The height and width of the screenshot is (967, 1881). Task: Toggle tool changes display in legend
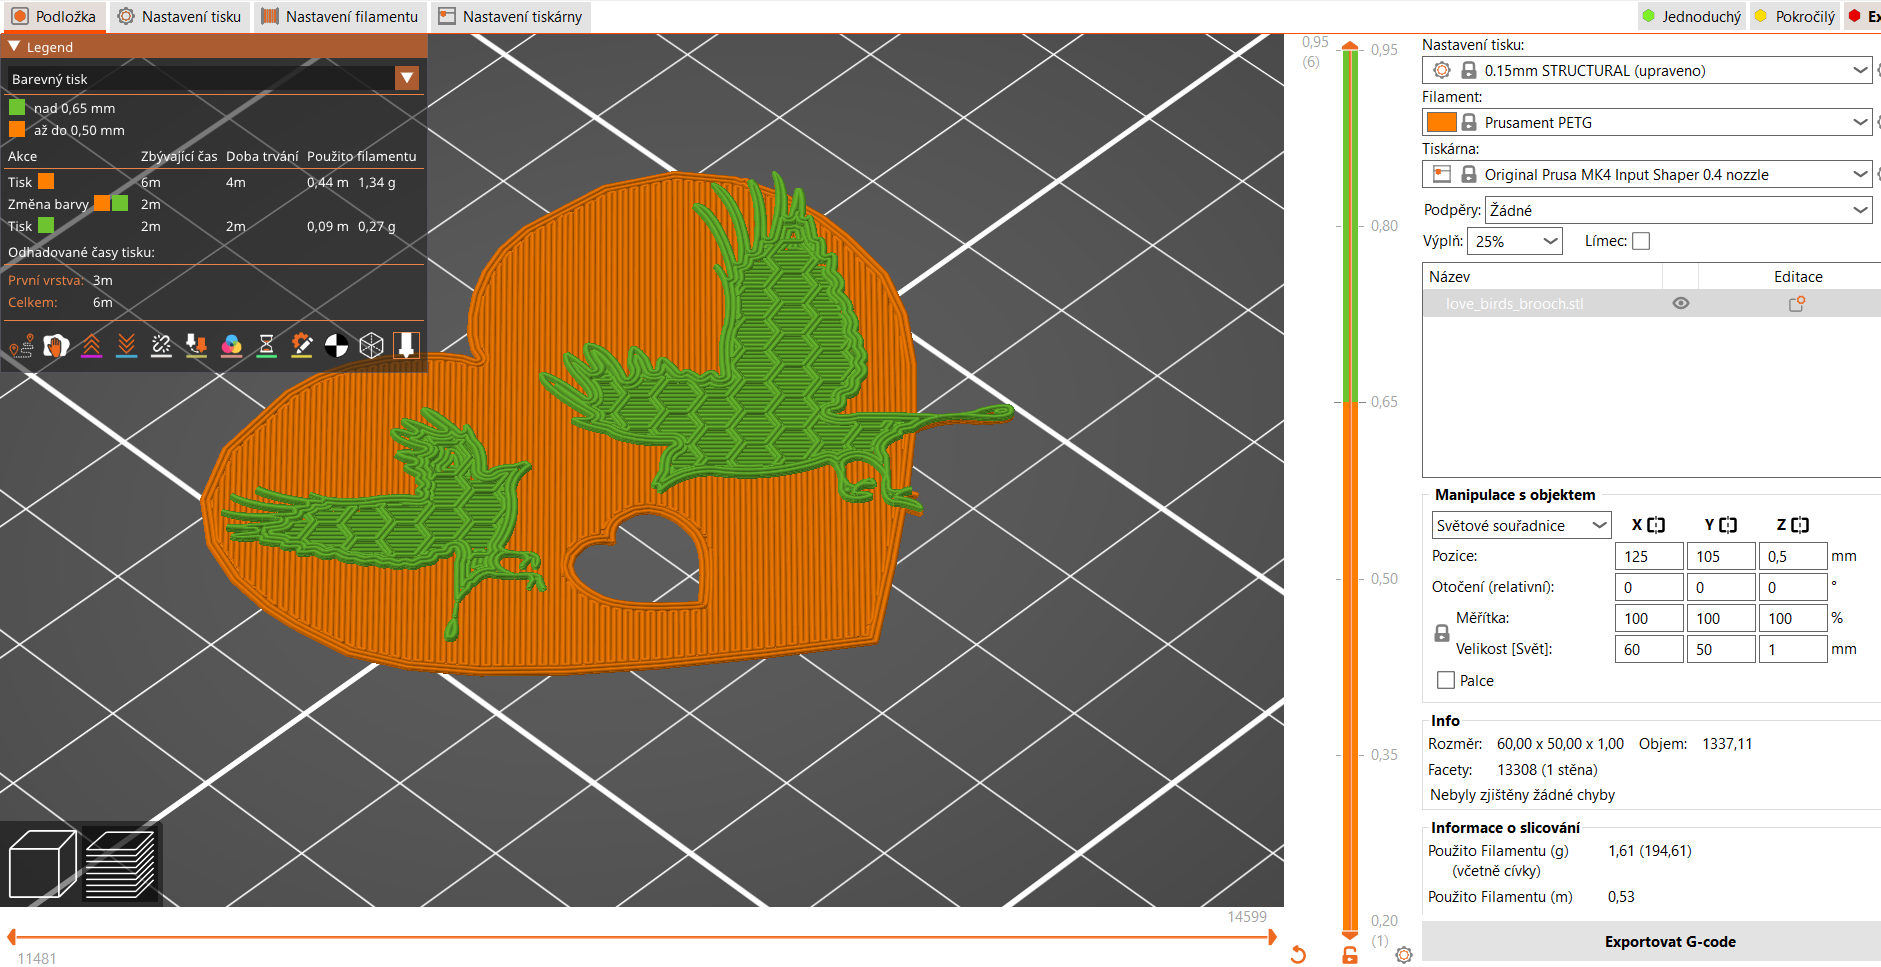coord(196,346)
